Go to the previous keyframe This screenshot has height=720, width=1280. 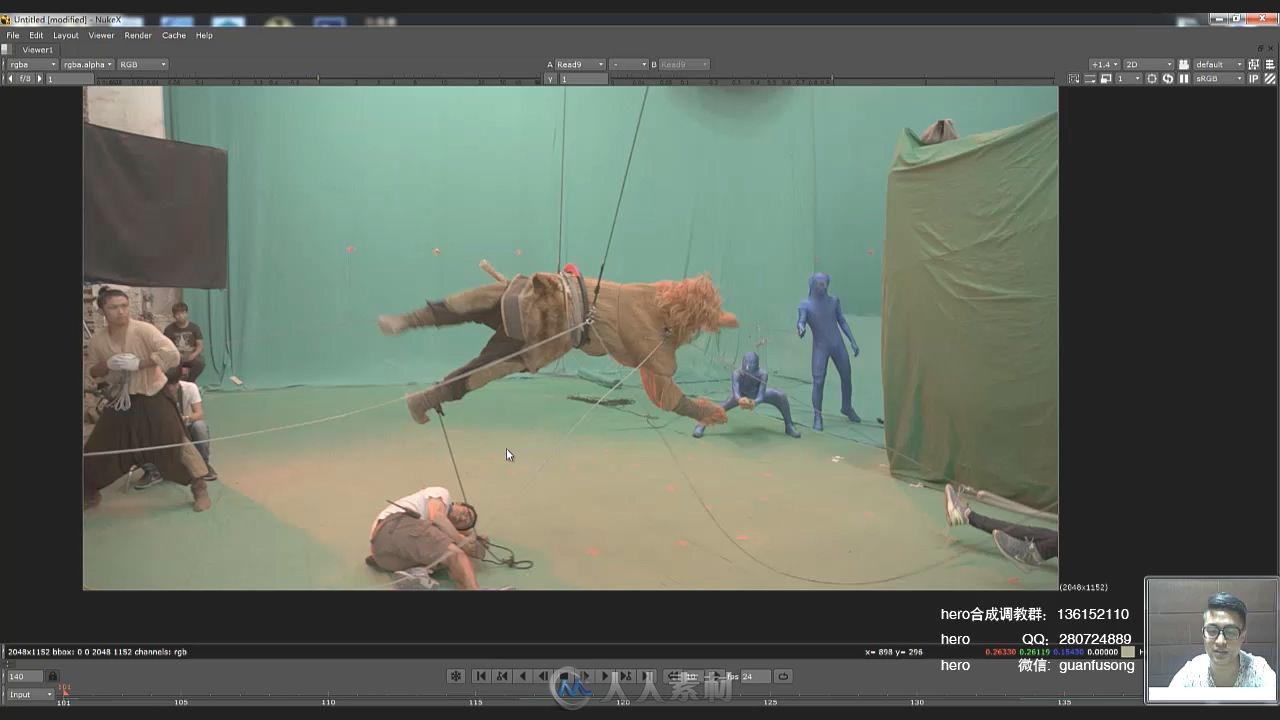pyautogui.click(x=502, y=676)
